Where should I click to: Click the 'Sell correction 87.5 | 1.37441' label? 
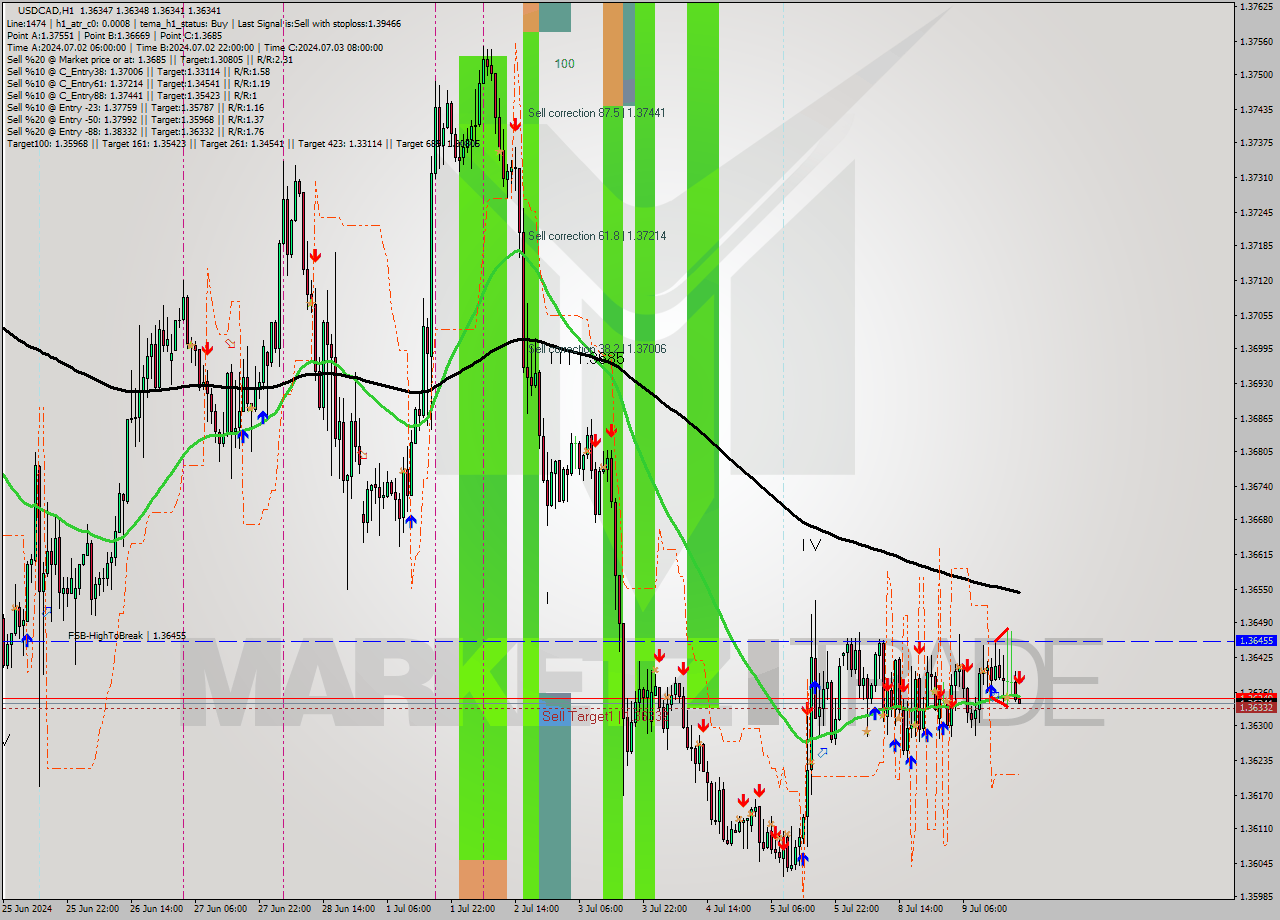(597, 113)
